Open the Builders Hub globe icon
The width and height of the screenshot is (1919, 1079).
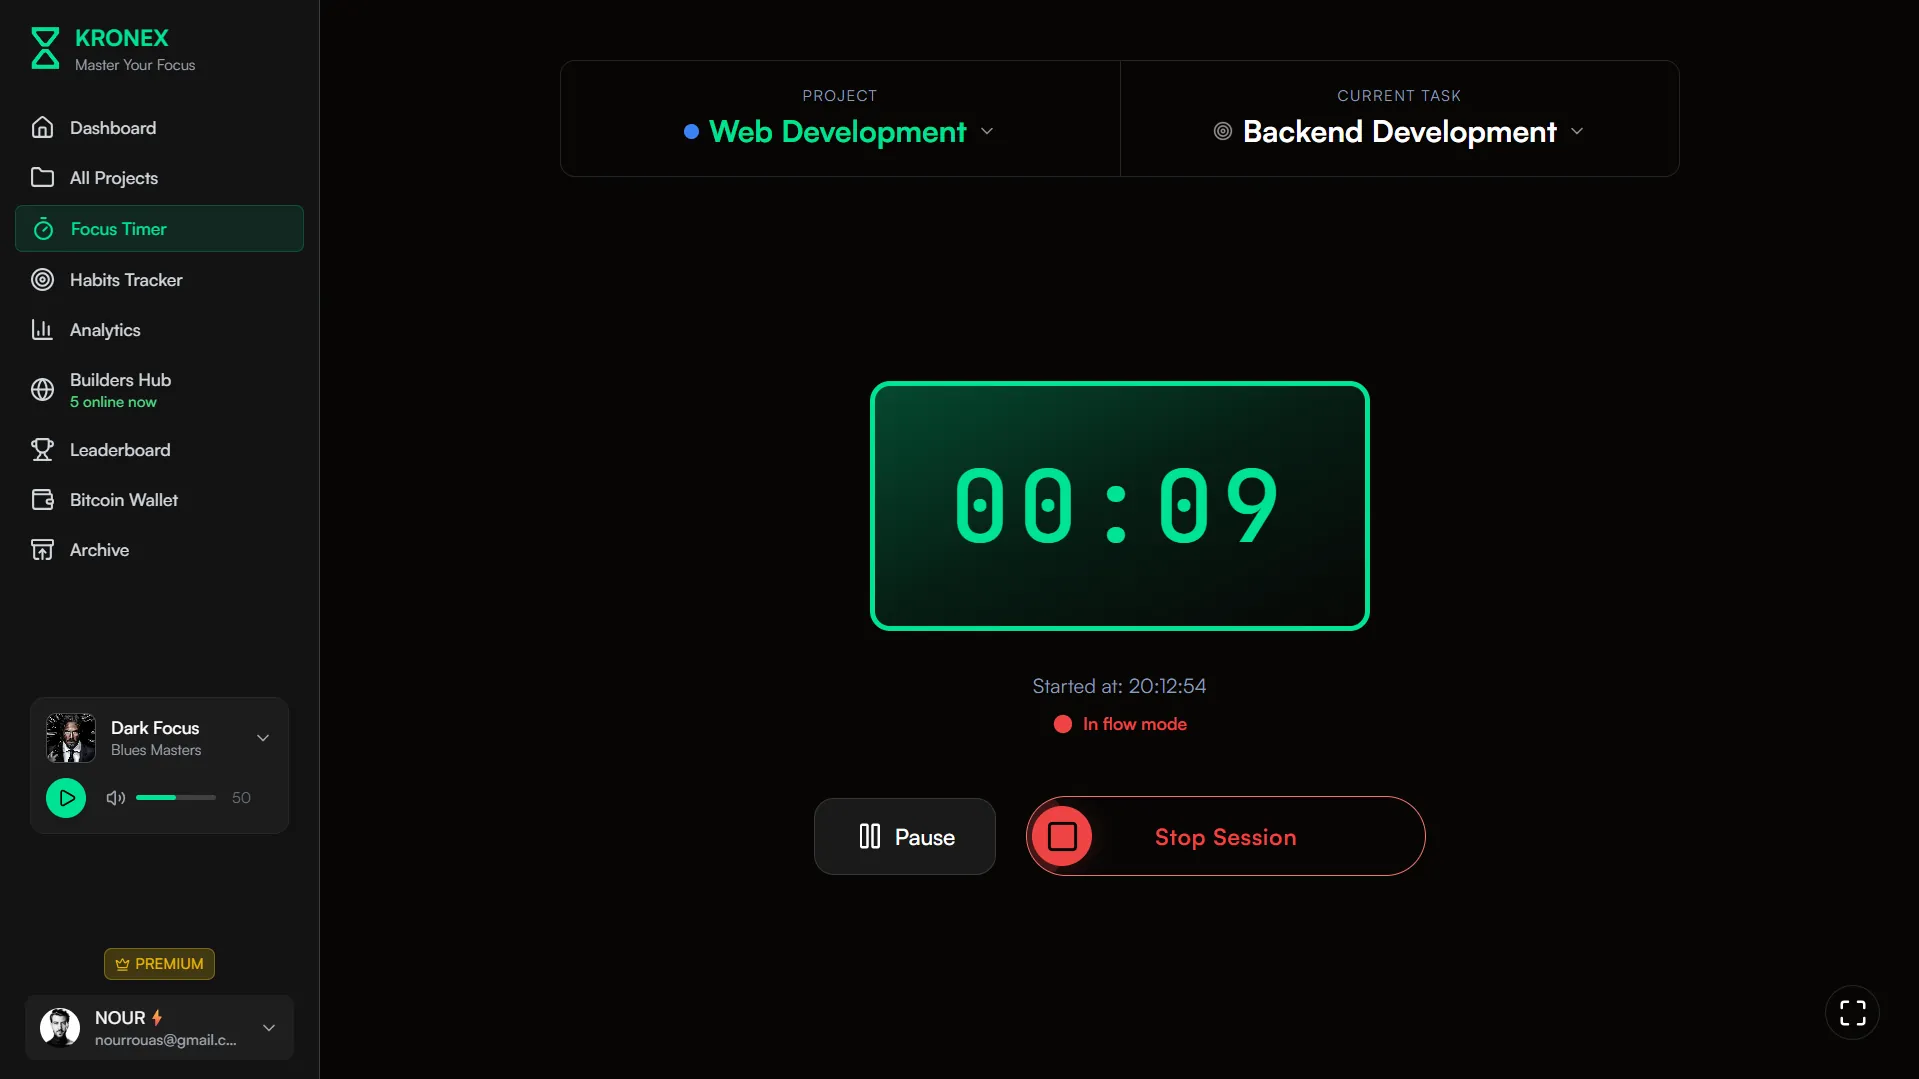click(x=44, y=390)
